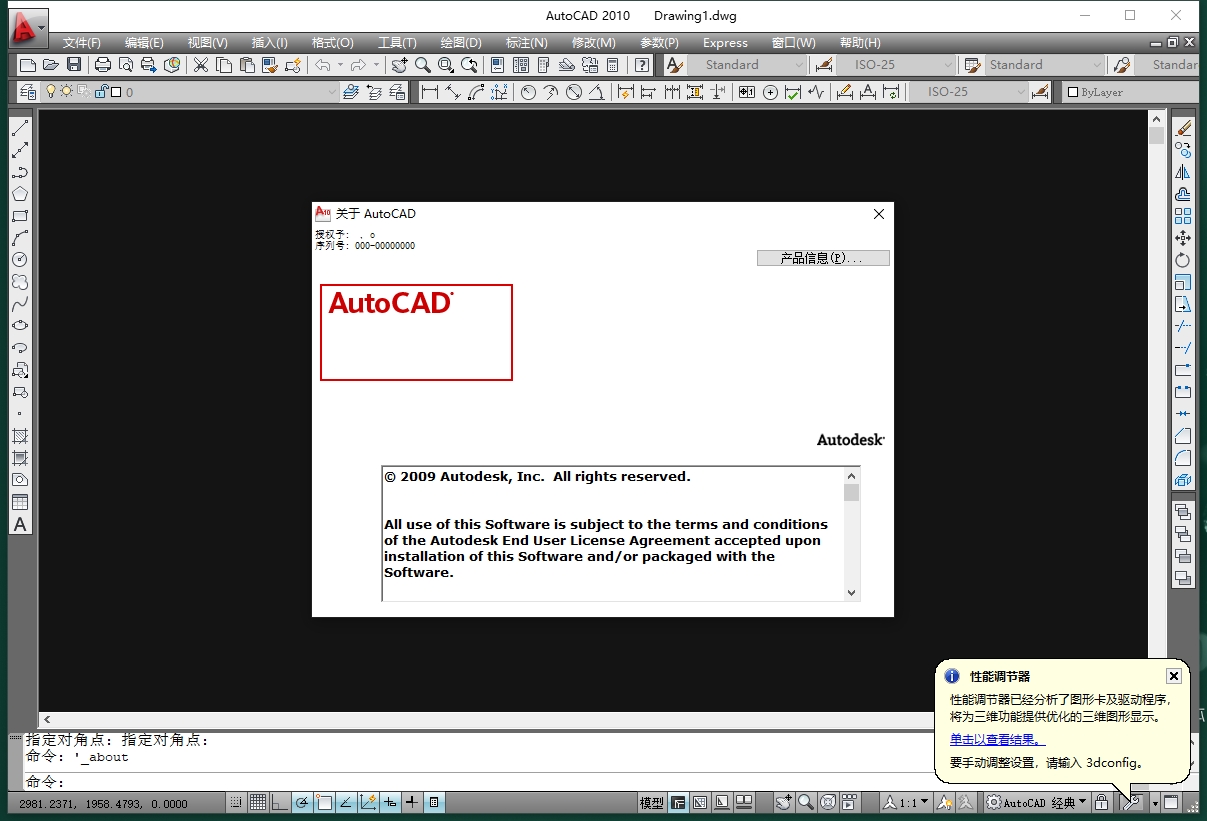Toggle Object Snap Tracking in status bar
The height and width of the screenshot is (821, 1207).
pyautogui.click(x=346, y=803)
